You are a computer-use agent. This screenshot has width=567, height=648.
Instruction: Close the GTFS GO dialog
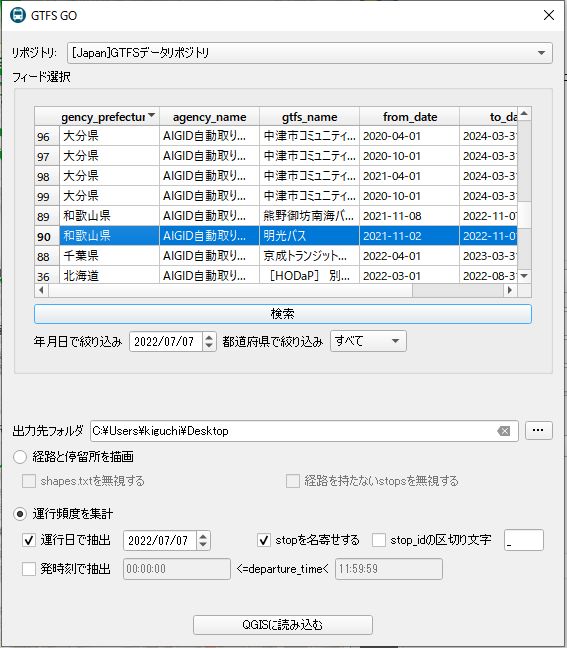click(549, 15)
